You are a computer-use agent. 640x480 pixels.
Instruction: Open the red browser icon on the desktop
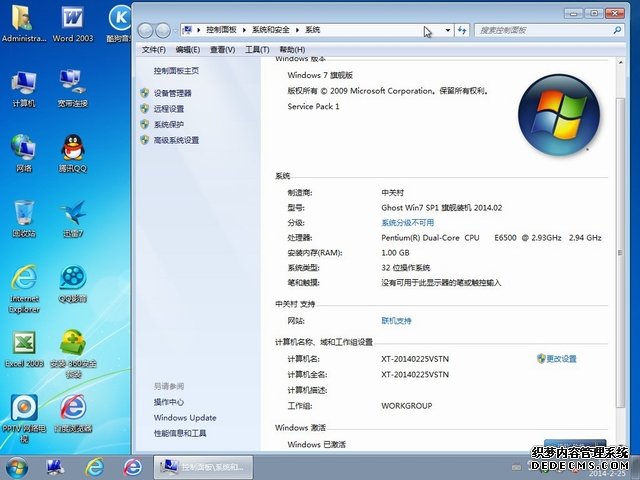[x=73, y=414]
